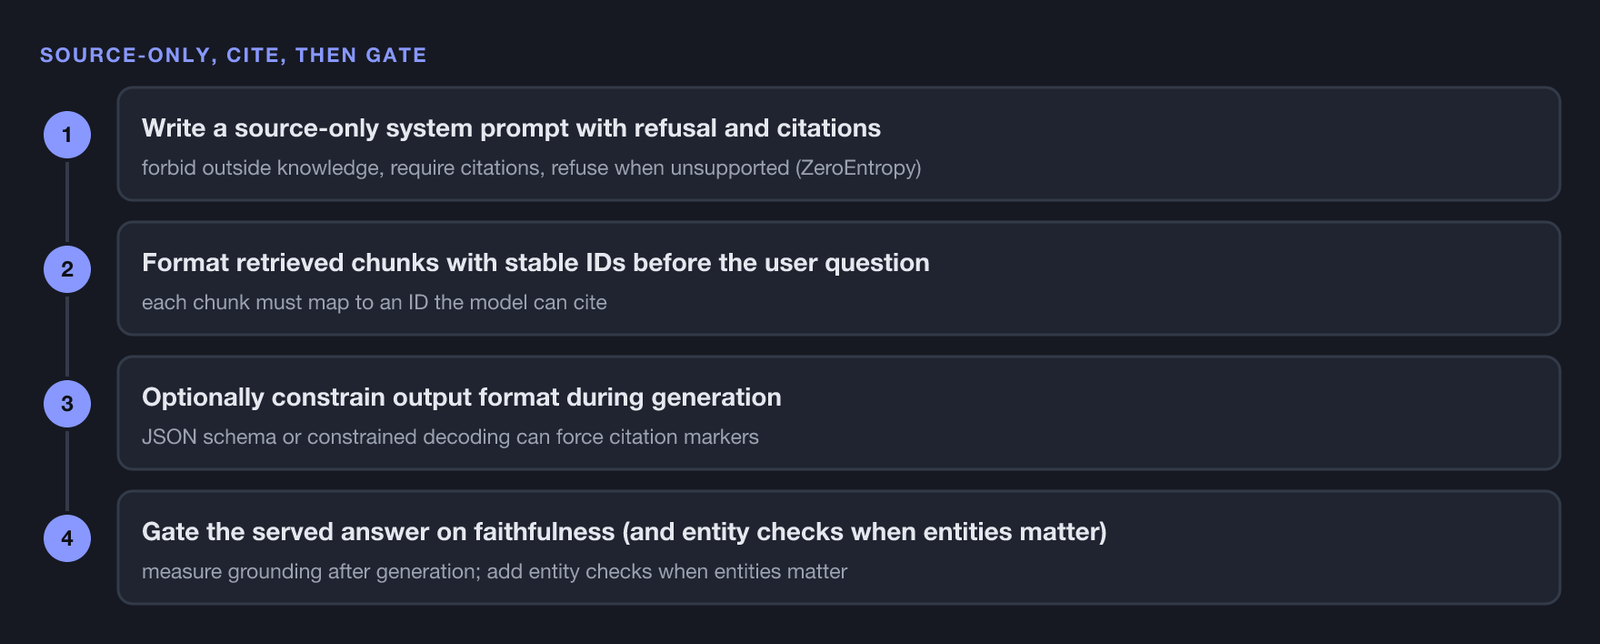Select 'Gate the served answer on faithfulness' title
Screen dimensions: 1600x644
click(624, 532)
